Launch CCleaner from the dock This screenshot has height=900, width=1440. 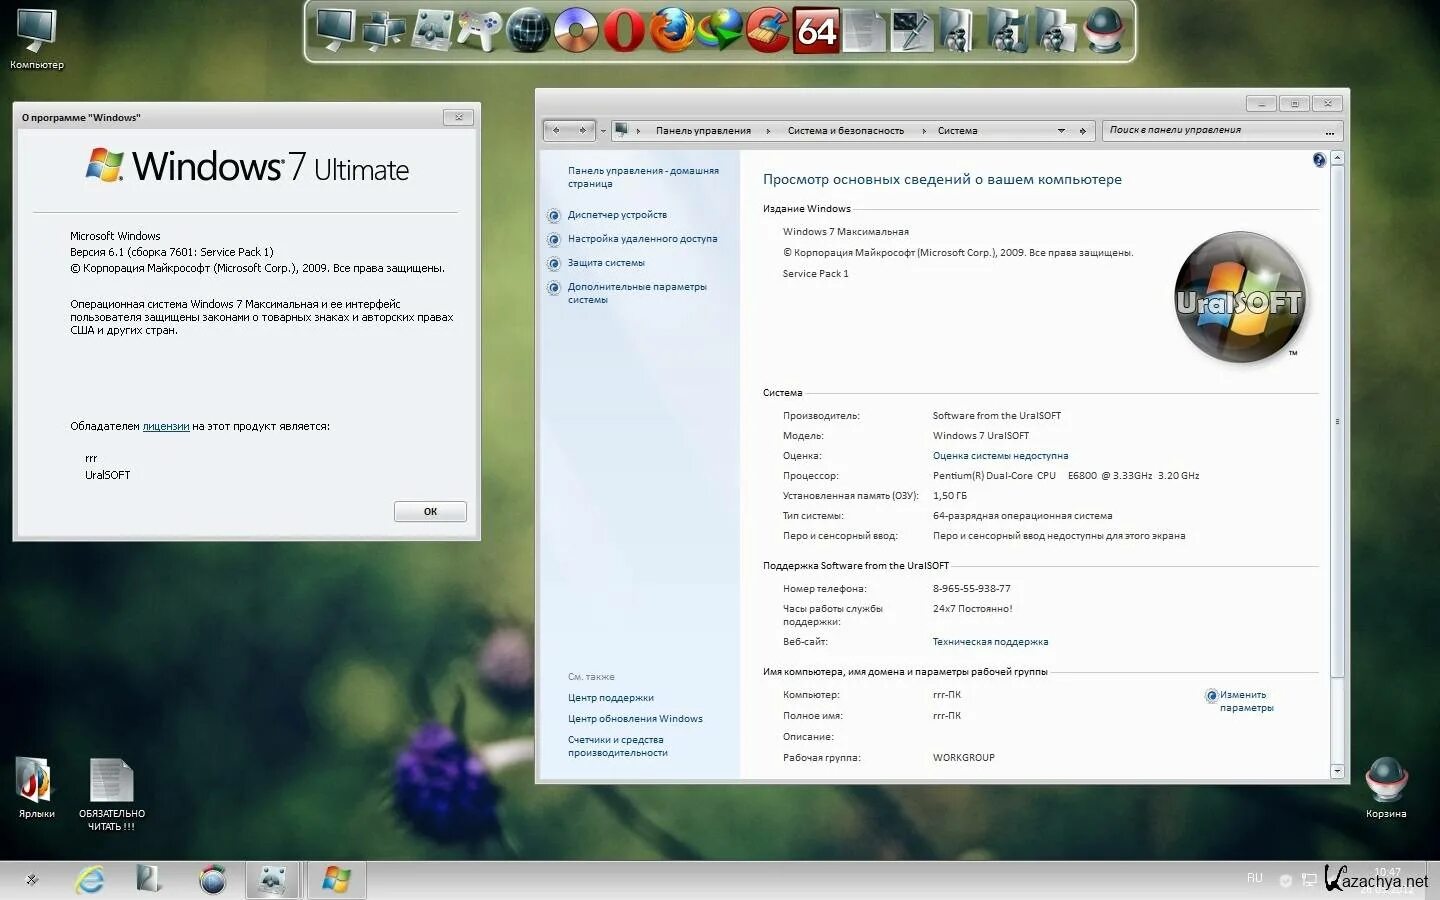click(768, 30)
